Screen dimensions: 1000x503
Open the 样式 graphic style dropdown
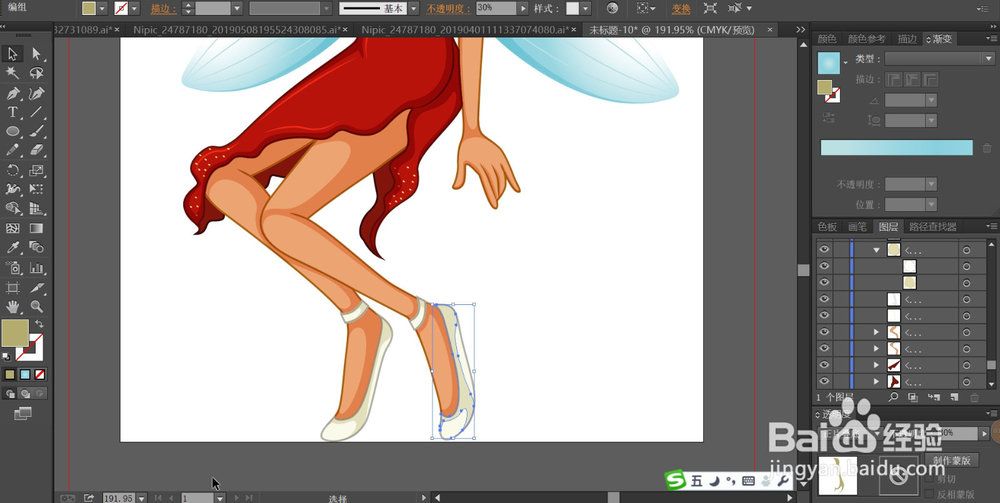click(x=585, y=8)
